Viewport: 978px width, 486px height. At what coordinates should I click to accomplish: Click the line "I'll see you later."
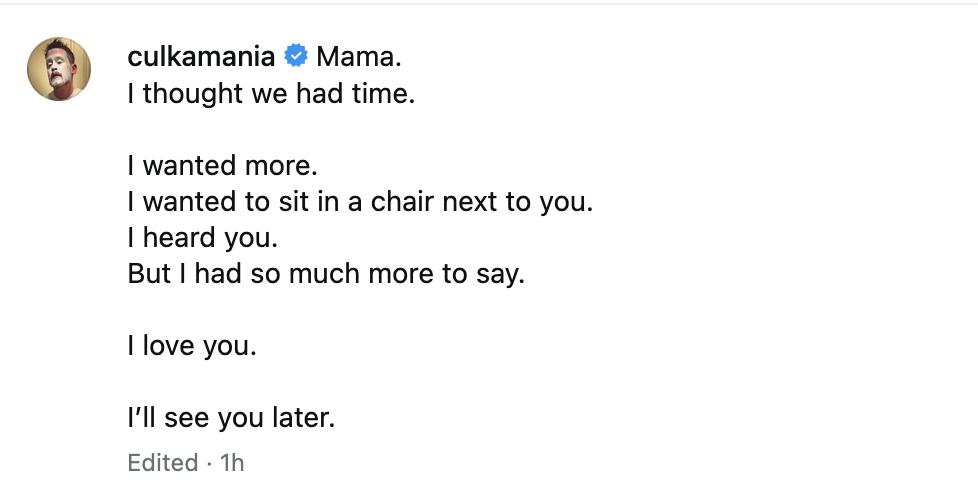pos(231,417)
